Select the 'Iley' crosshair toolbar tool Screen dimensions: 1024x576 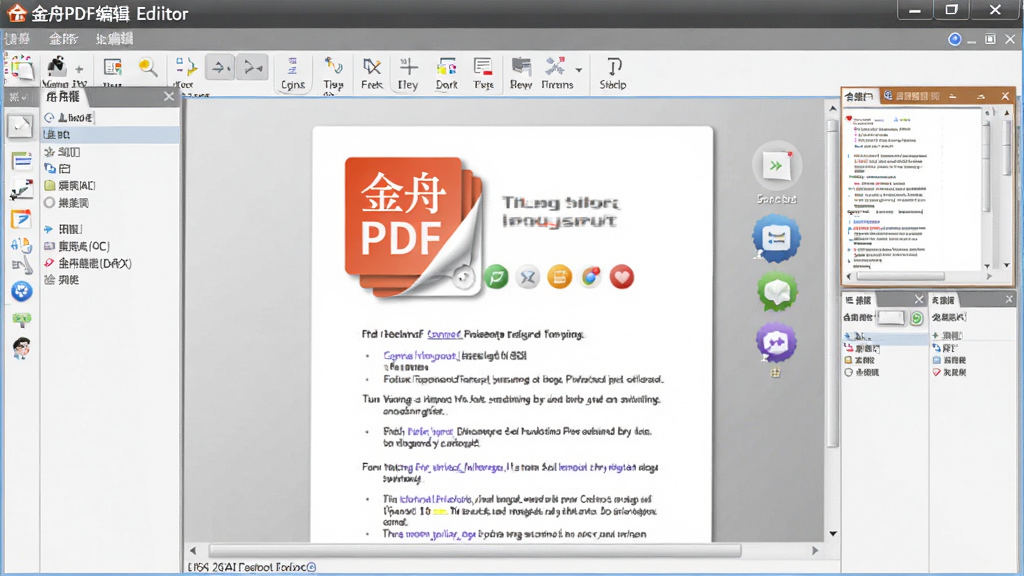pyautogui.click(x=408, y=73)
